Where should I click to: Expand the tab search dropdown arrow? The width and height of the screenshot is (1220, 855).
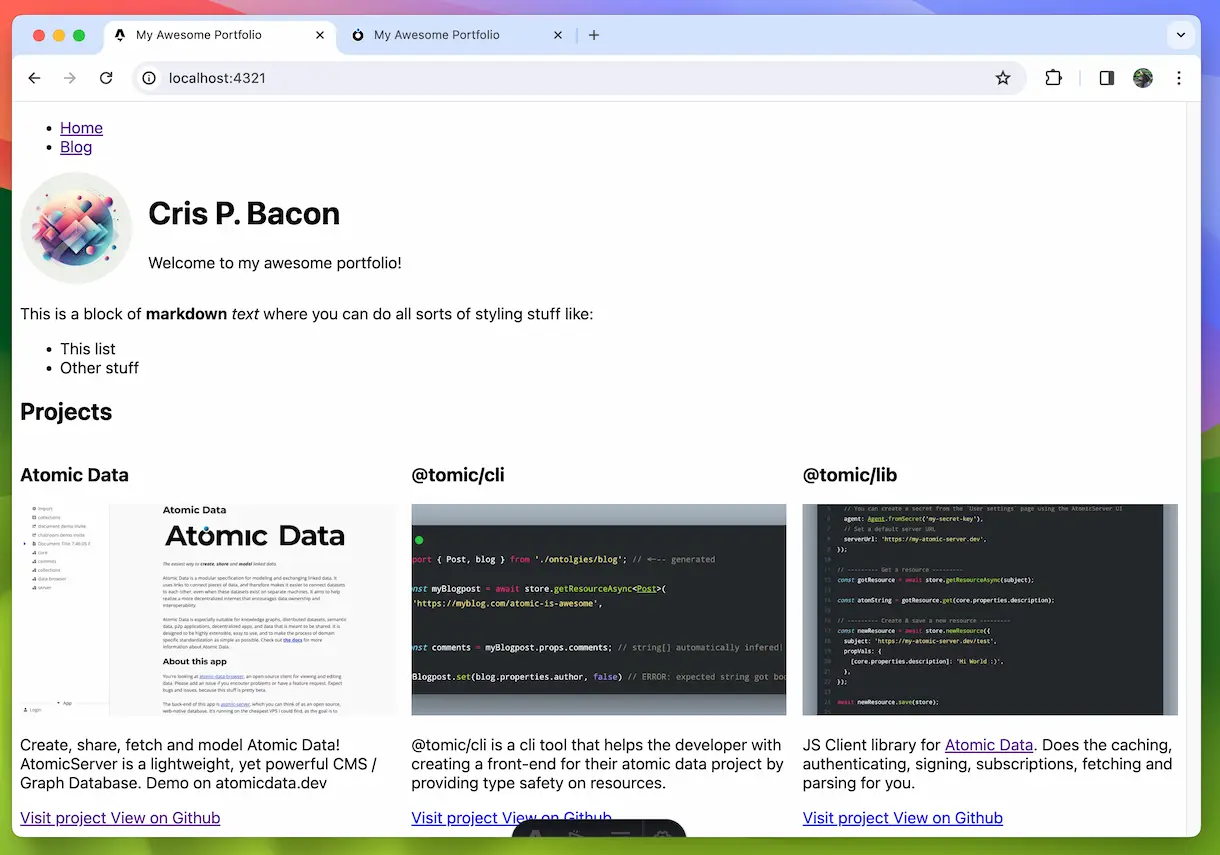(x=1181, y=35)
